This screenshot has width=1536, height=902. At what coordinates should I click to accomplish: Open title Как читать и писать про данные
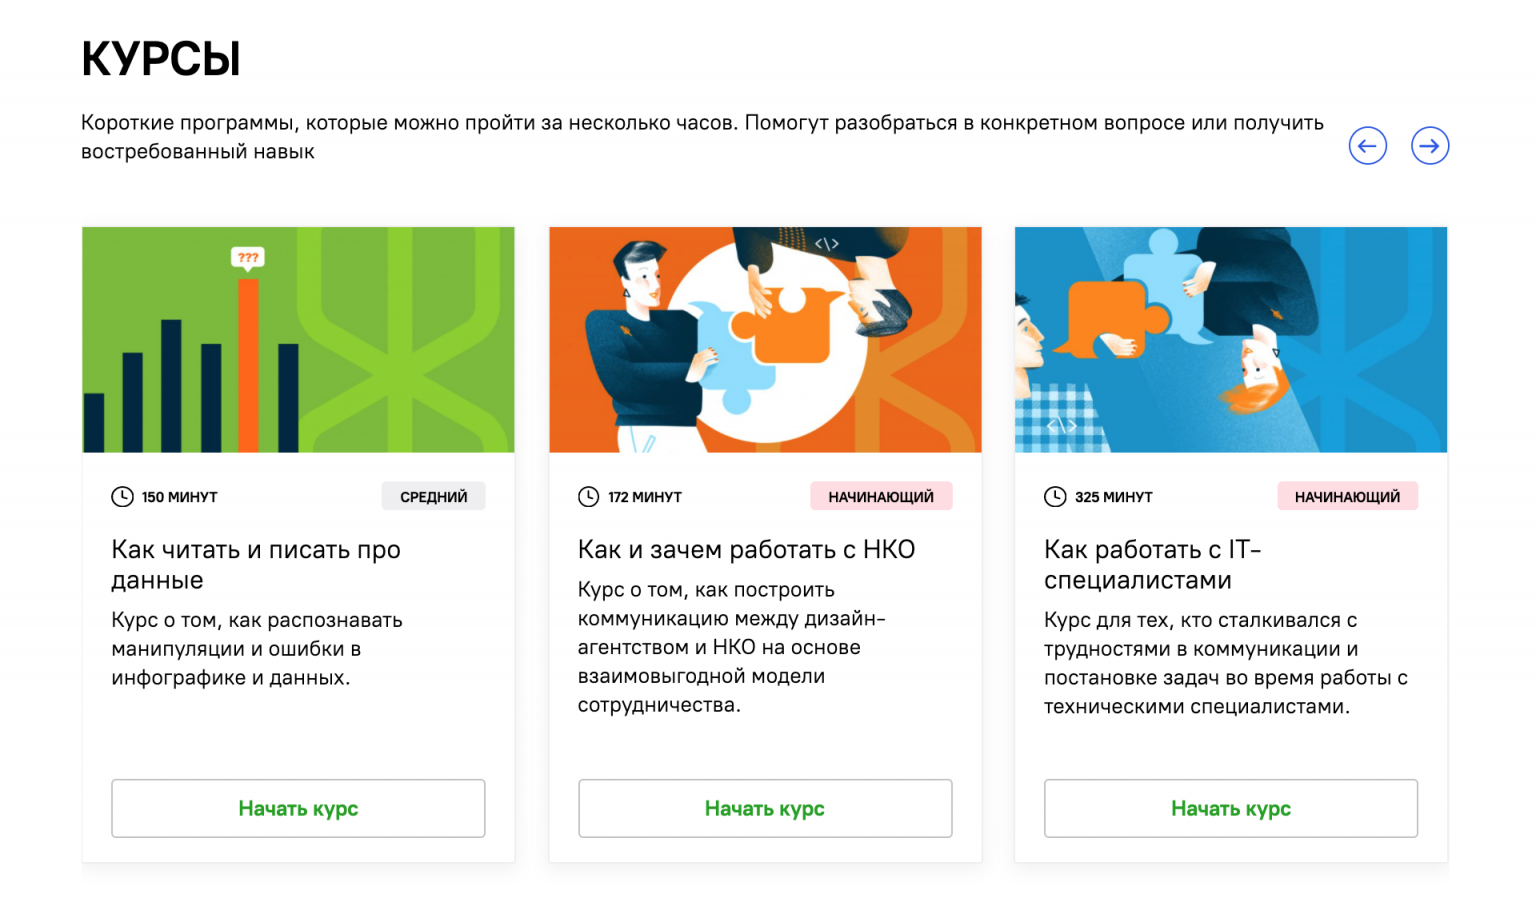(x=256, y=565)
